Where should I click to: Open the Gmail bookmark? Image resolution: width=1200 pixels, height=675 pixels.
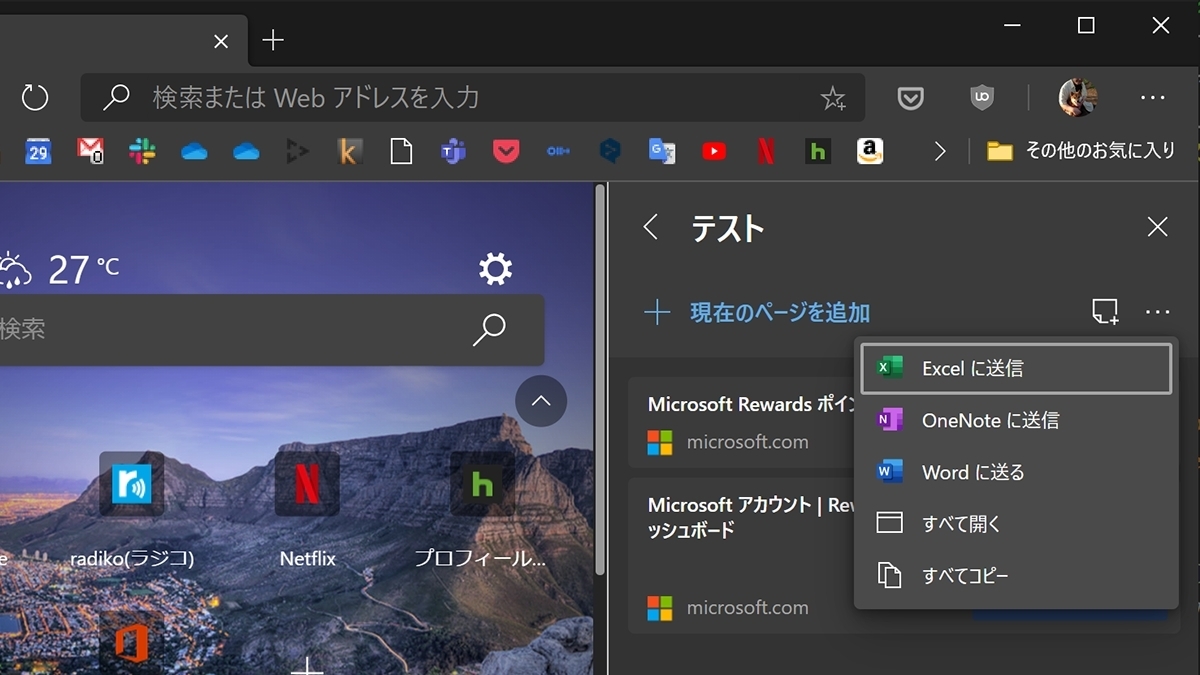(90, 151)
